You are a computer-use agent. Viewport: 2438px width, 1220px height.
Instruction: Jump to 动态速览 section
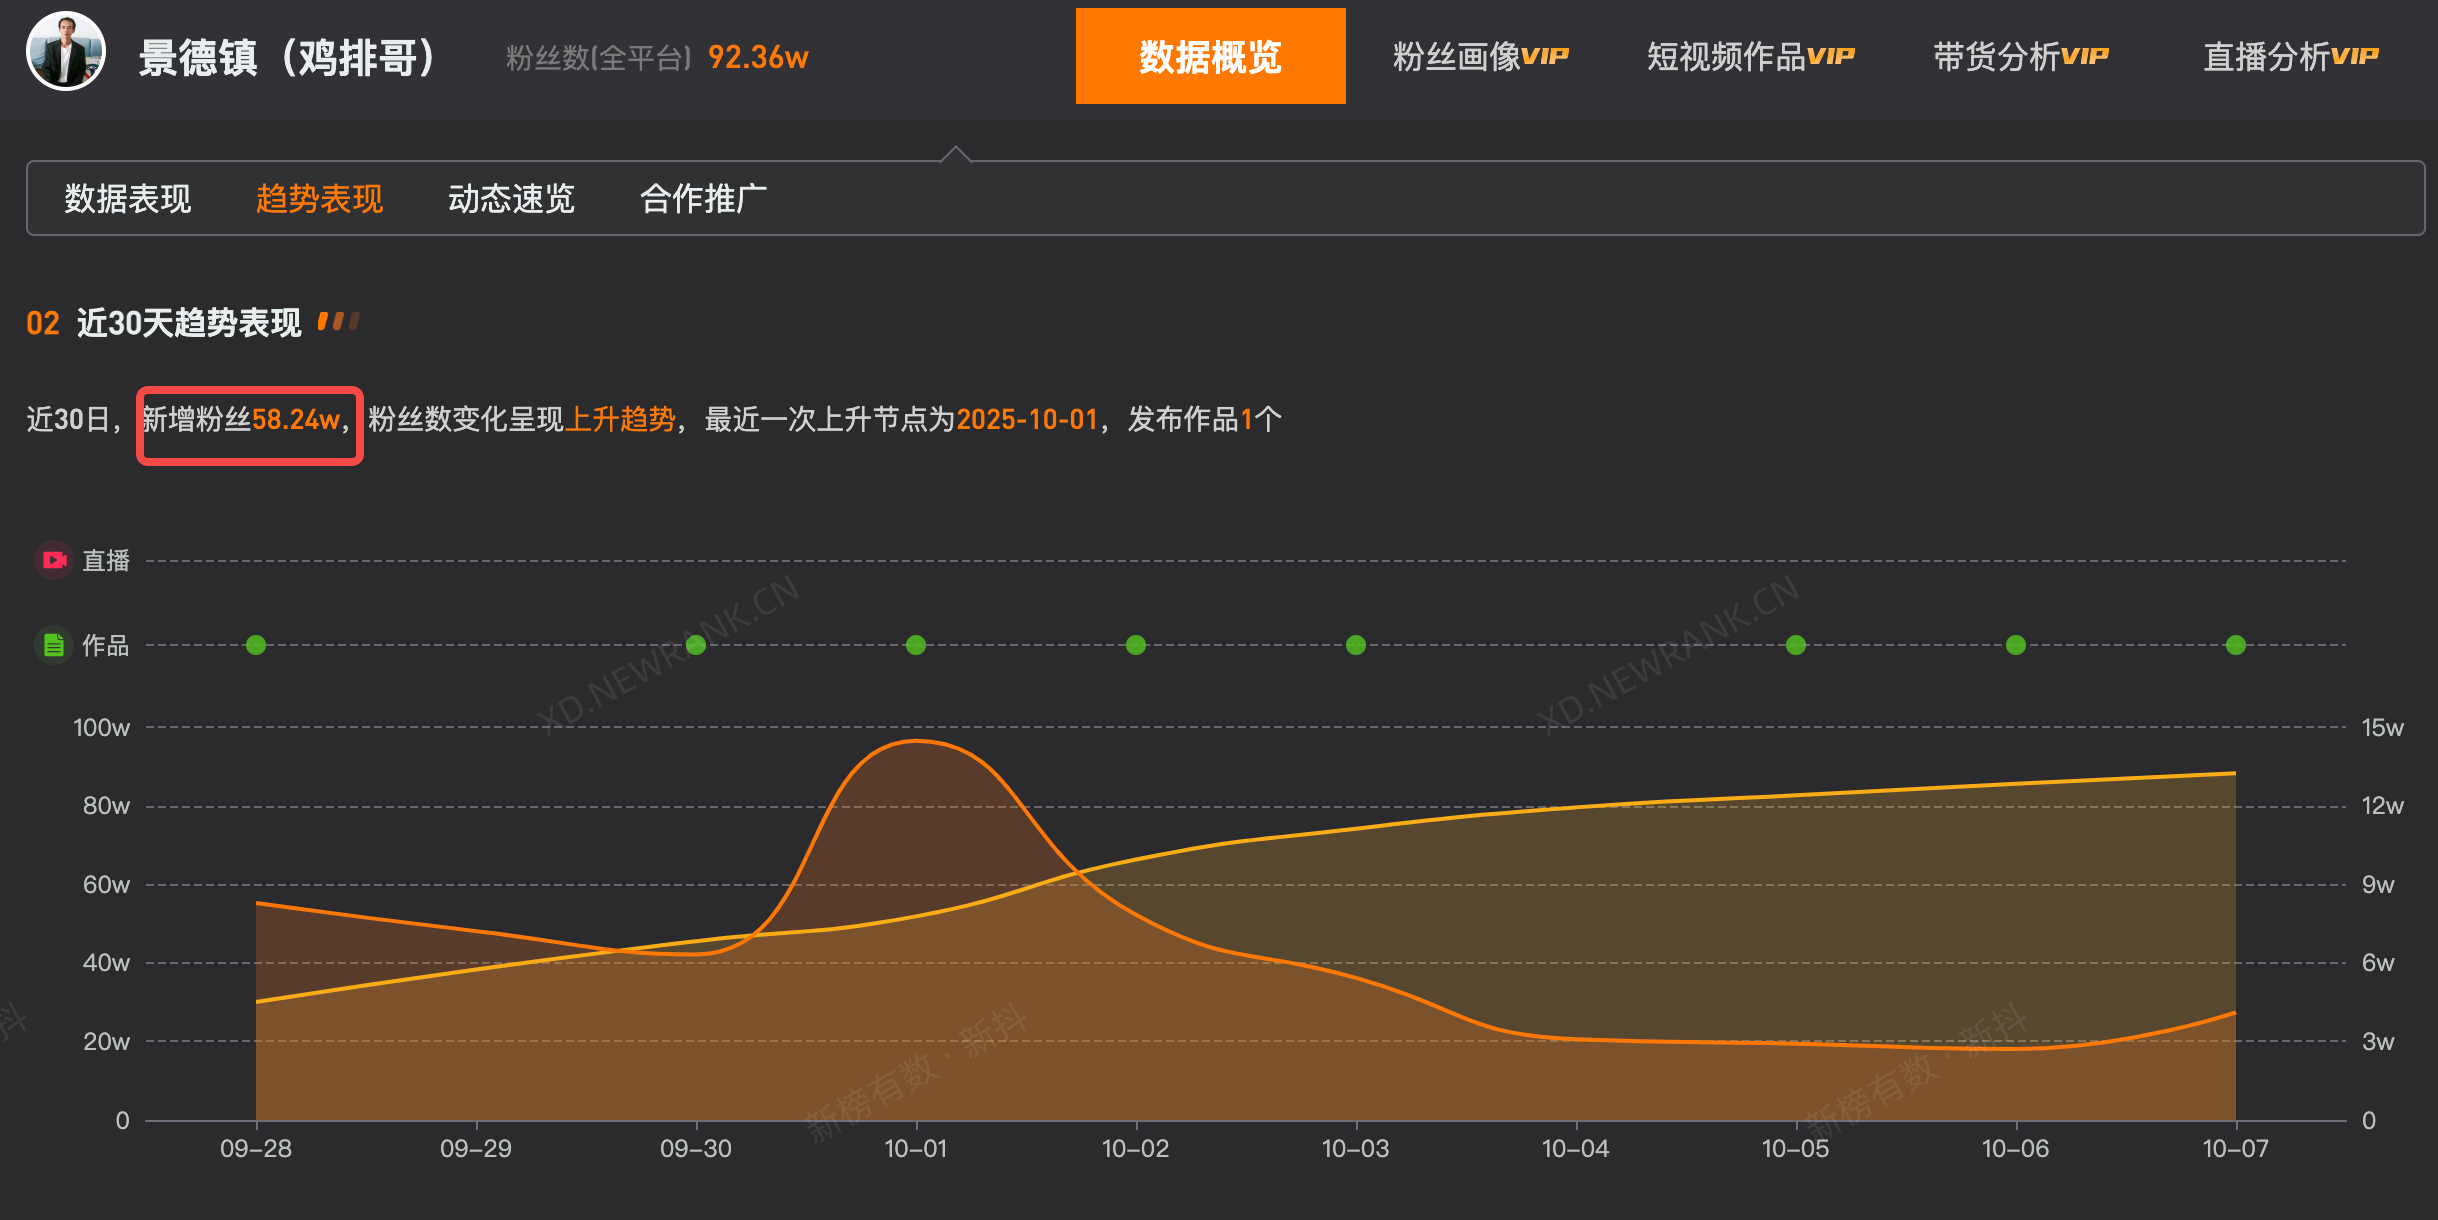point(511,199)
